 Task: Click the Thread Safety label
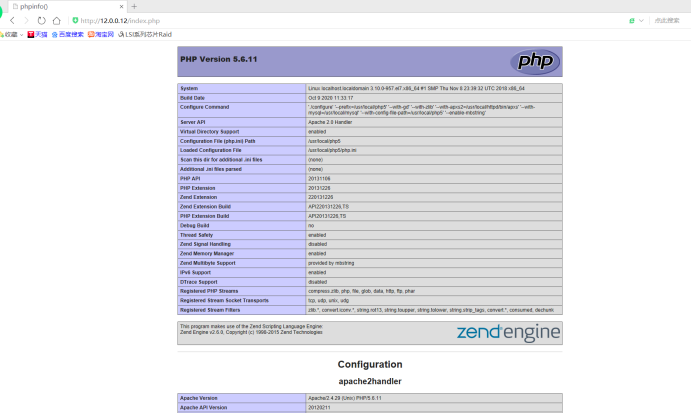click(196, 235)
